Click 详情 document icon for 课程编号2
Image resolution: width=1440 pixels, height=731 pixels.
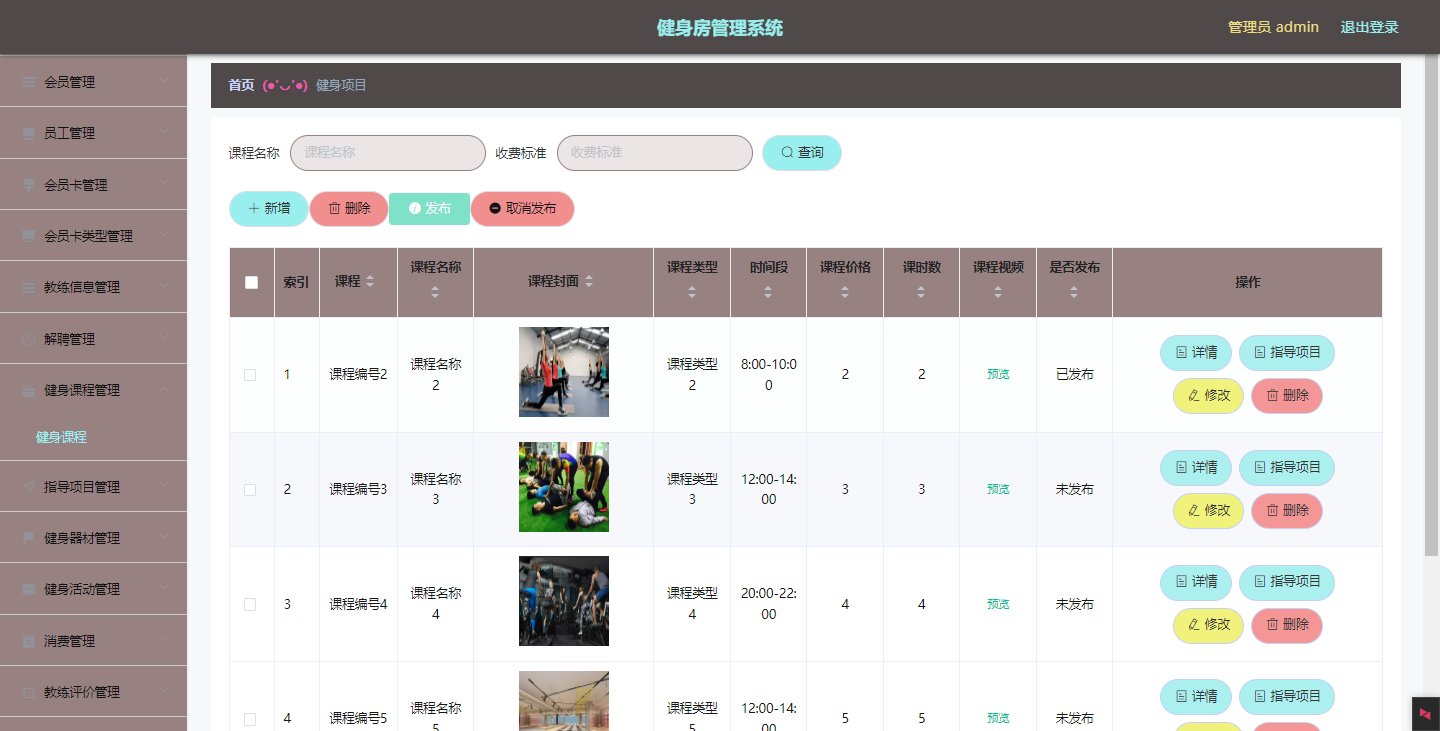(1181, 352)
